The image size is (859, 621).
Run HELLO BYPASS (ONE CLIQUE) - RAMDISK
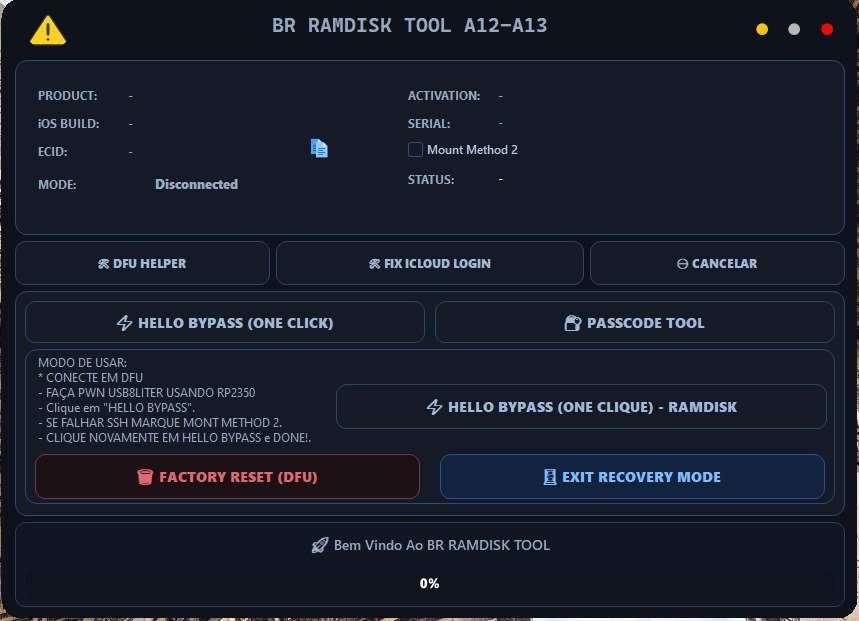pos(581,407)
